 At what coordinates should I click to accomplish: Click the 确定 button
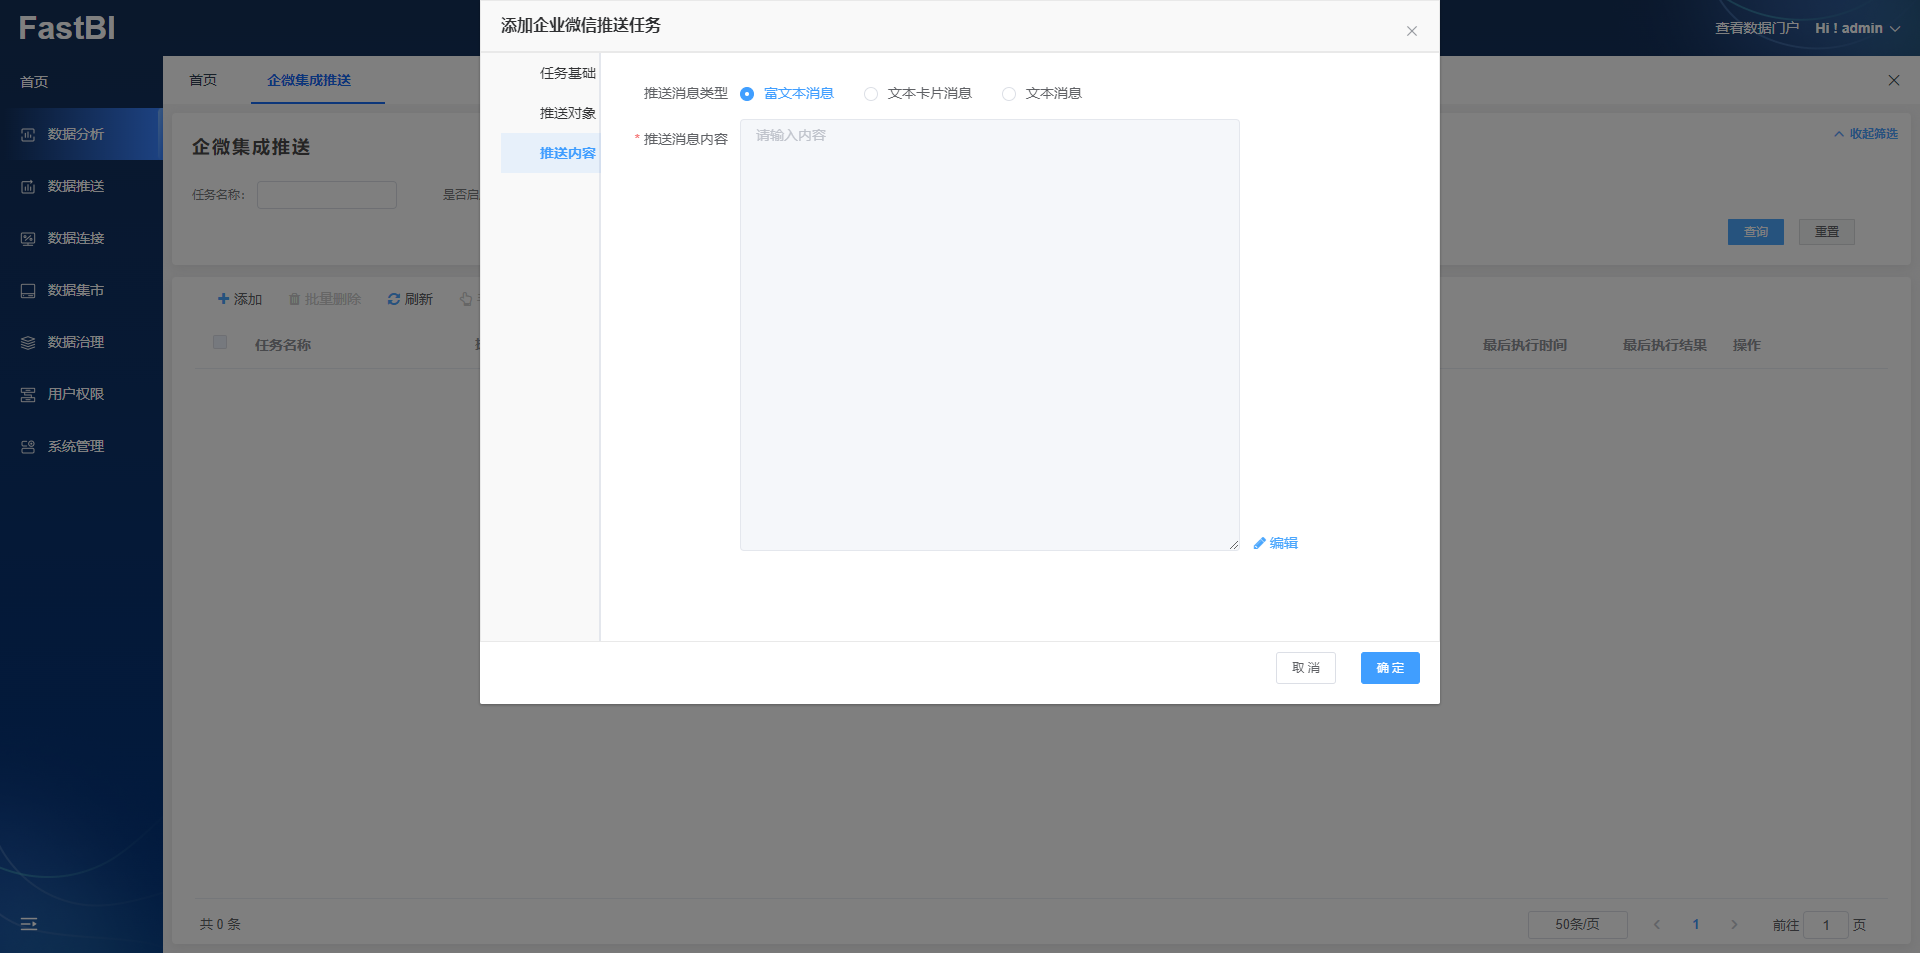1390,668
